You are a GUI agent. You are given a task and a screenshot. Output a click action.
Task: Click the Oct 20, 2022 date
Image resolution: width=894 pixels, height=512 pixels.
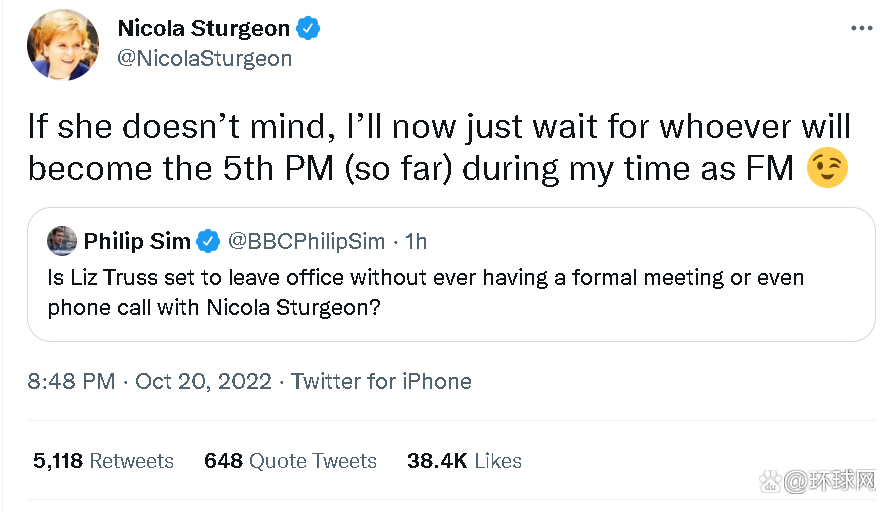[203, 381]
